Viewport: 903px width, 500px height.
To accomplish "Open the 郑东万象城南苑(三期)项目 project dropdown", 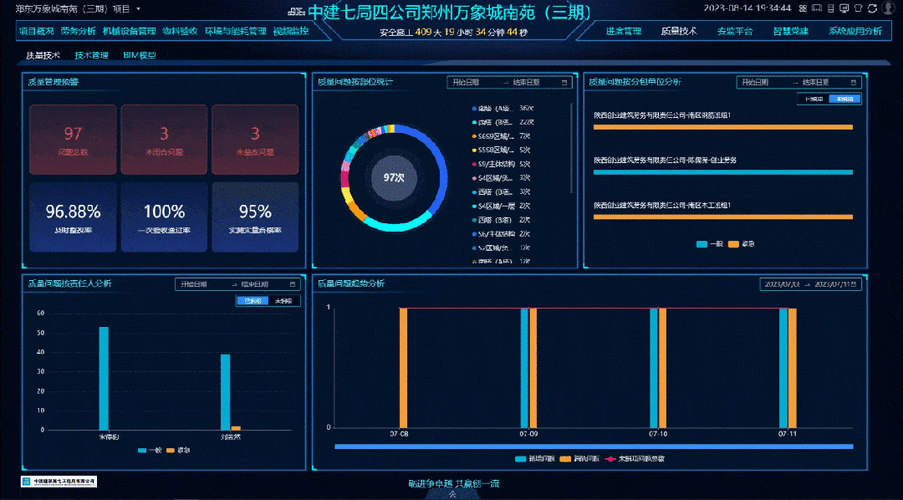I will click(x=78, y=9).
